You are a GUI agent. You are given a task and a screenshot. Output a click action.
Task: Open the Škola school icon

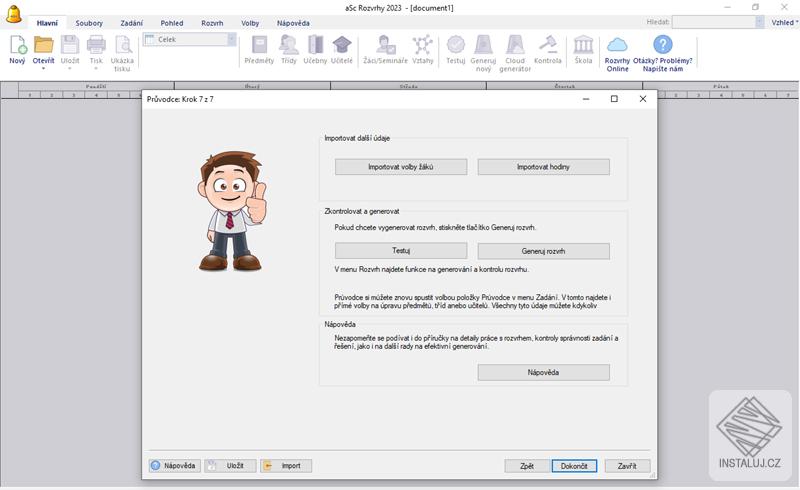pos(583,45)
